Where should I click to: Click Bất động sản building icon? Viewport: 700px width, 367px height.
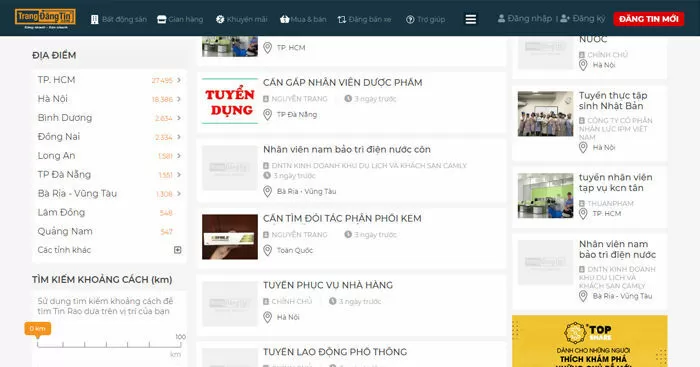pyautogui.click(x=95, y=20)
